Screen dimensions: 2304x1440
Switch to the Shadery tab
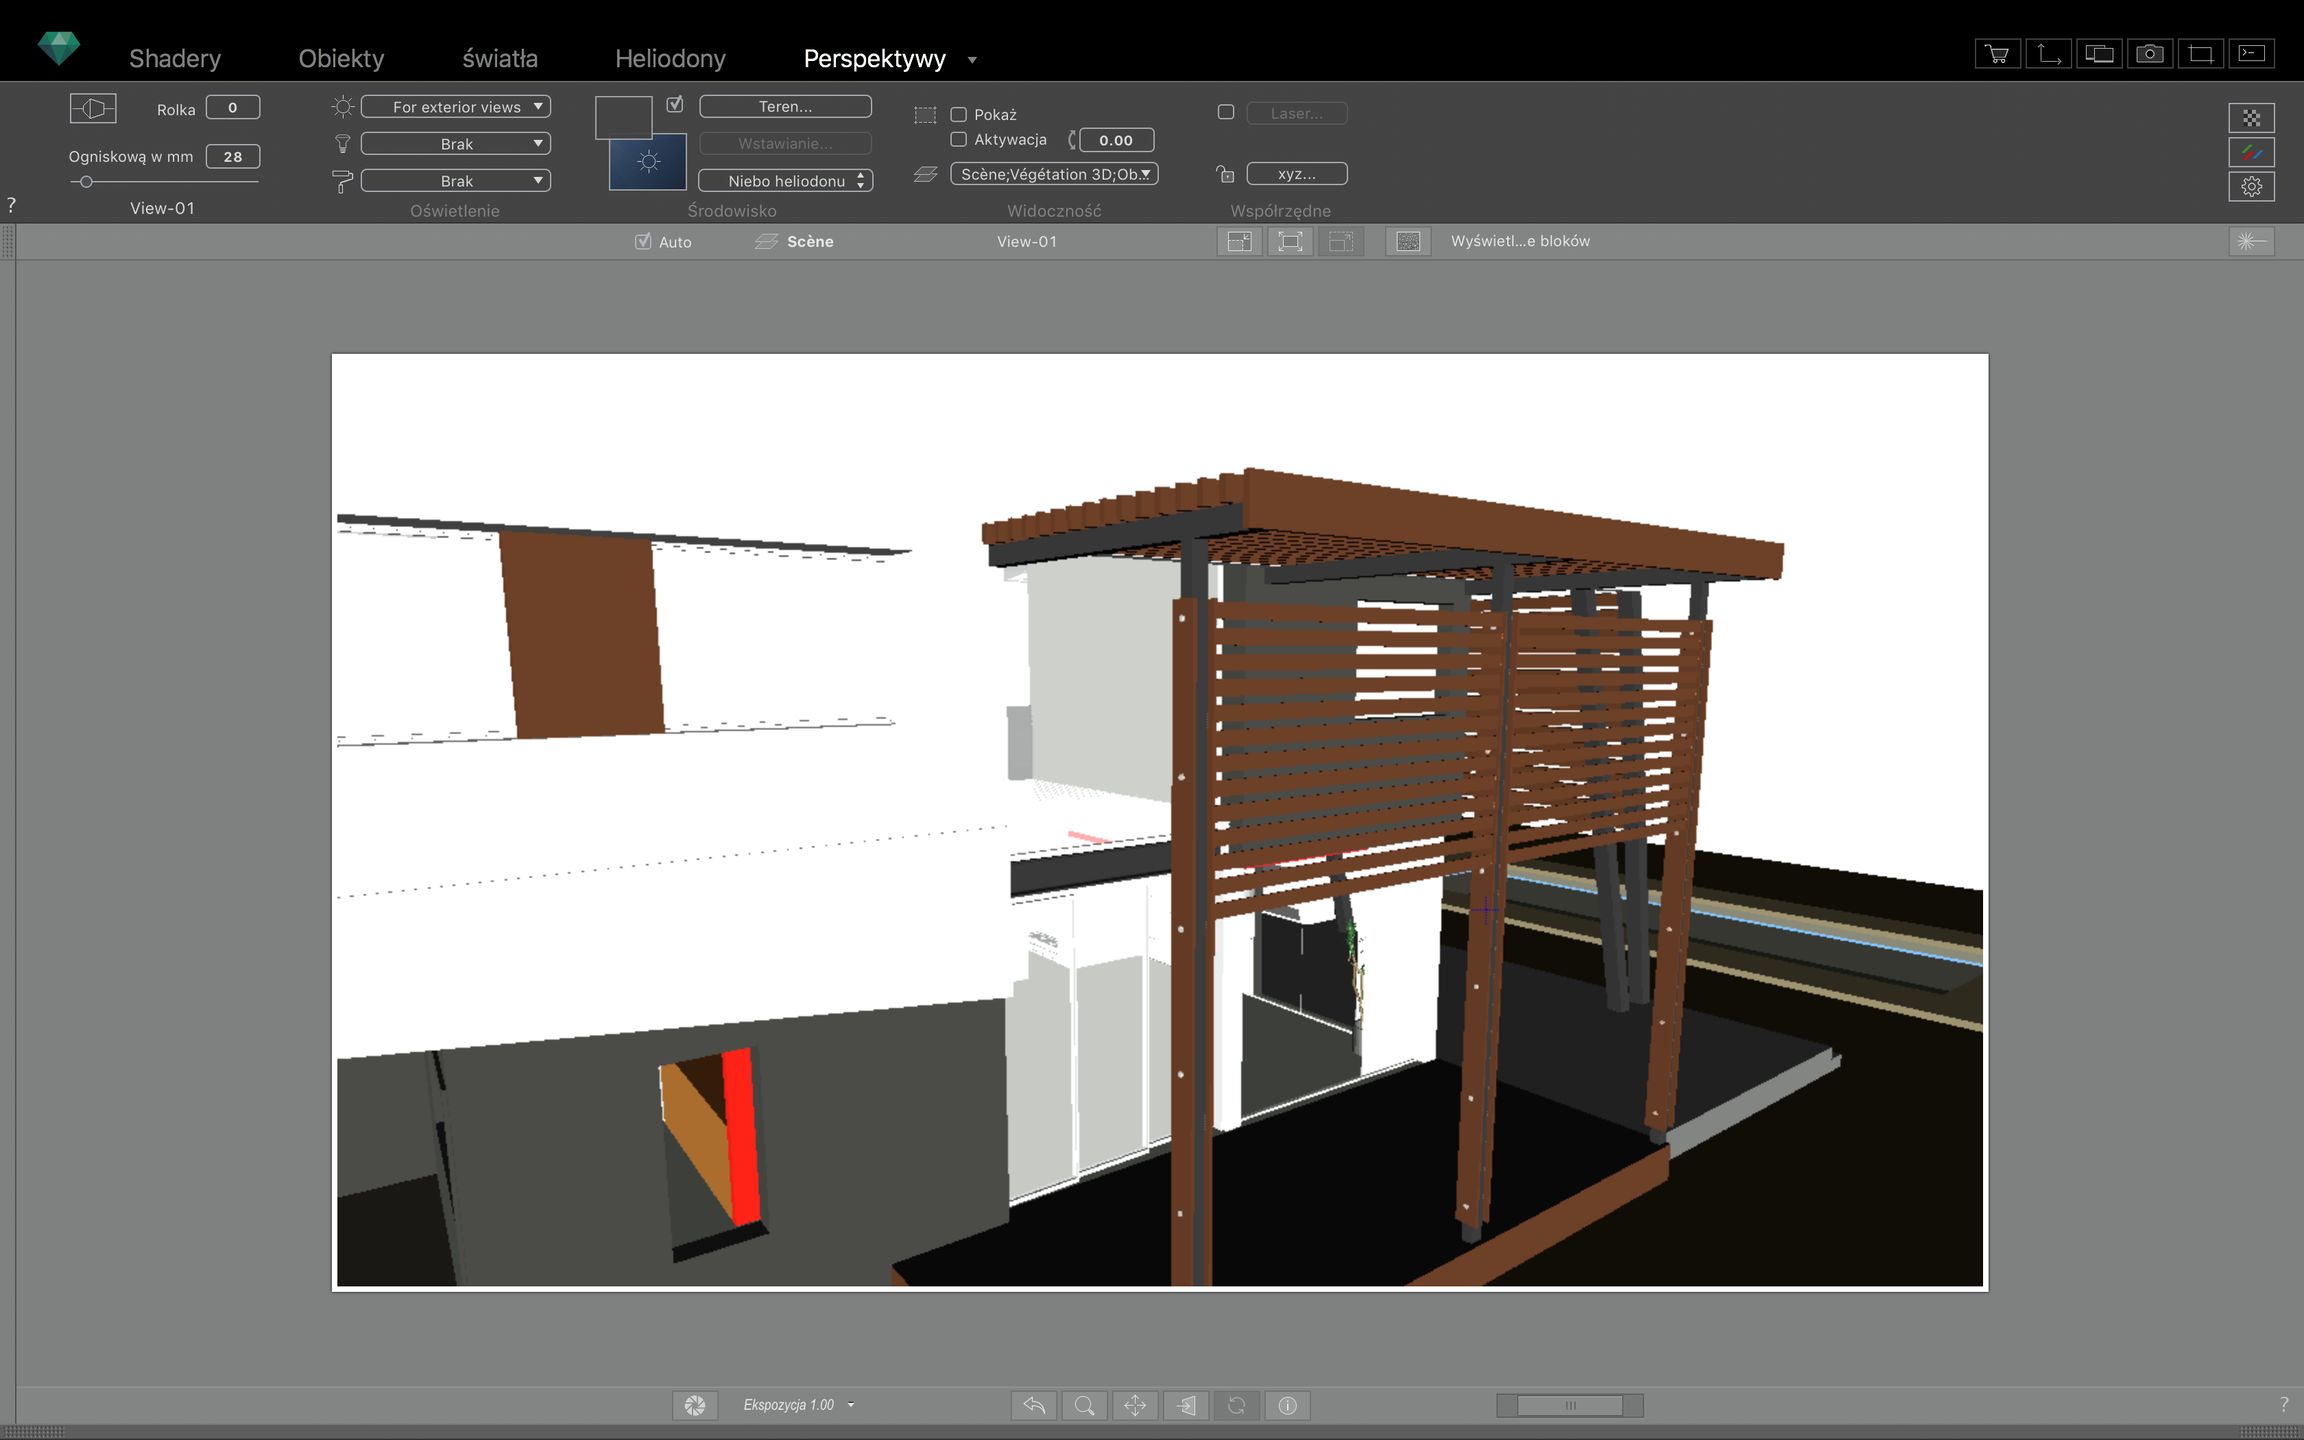[175, 57]
